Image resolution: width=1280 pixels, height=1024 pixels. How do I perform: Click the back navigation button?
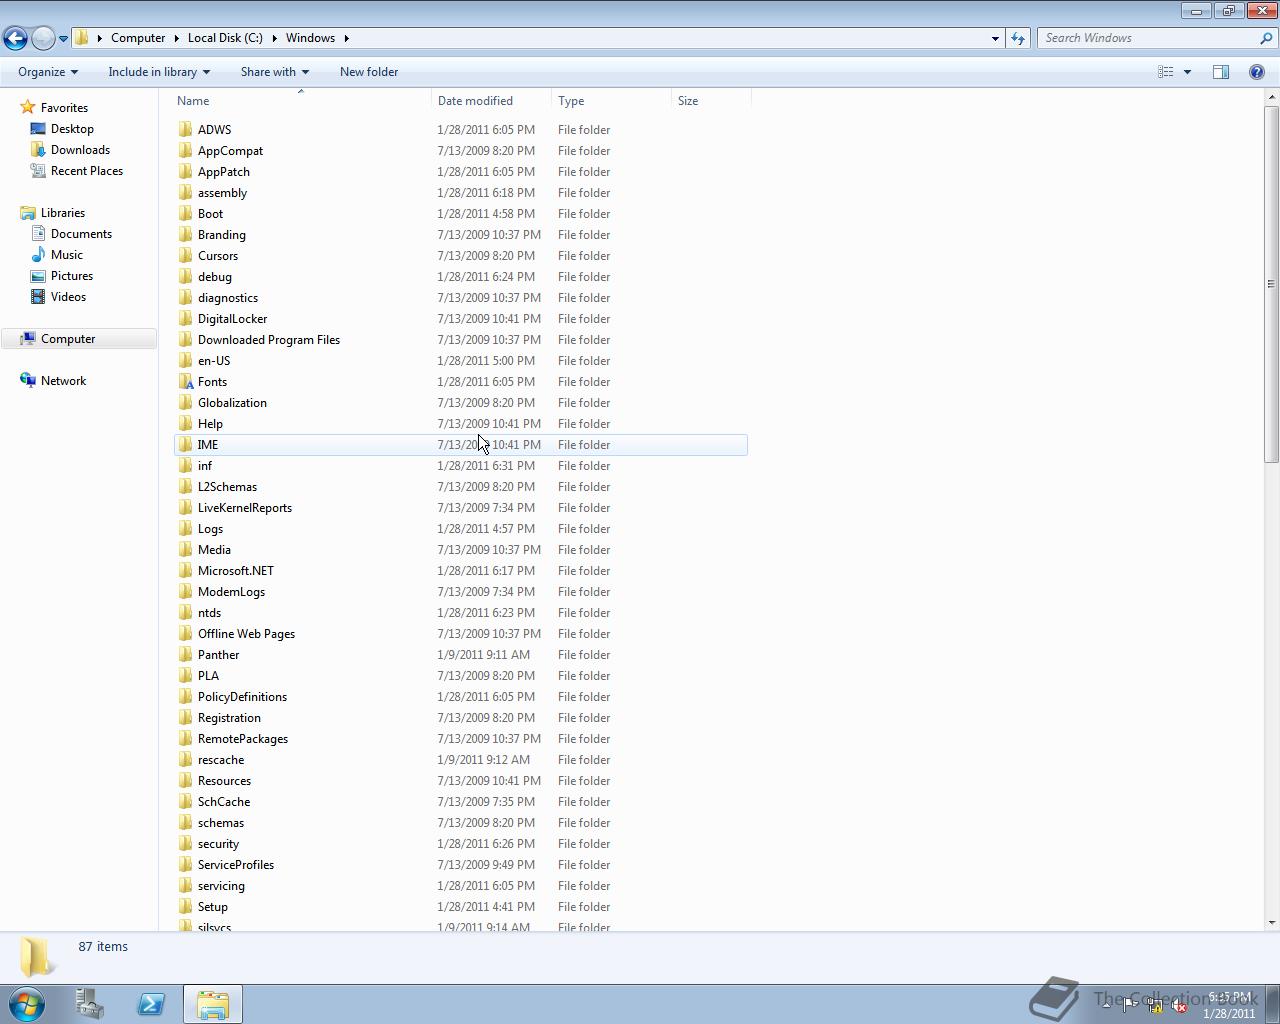pyautogui.click(x=15, y=37)
